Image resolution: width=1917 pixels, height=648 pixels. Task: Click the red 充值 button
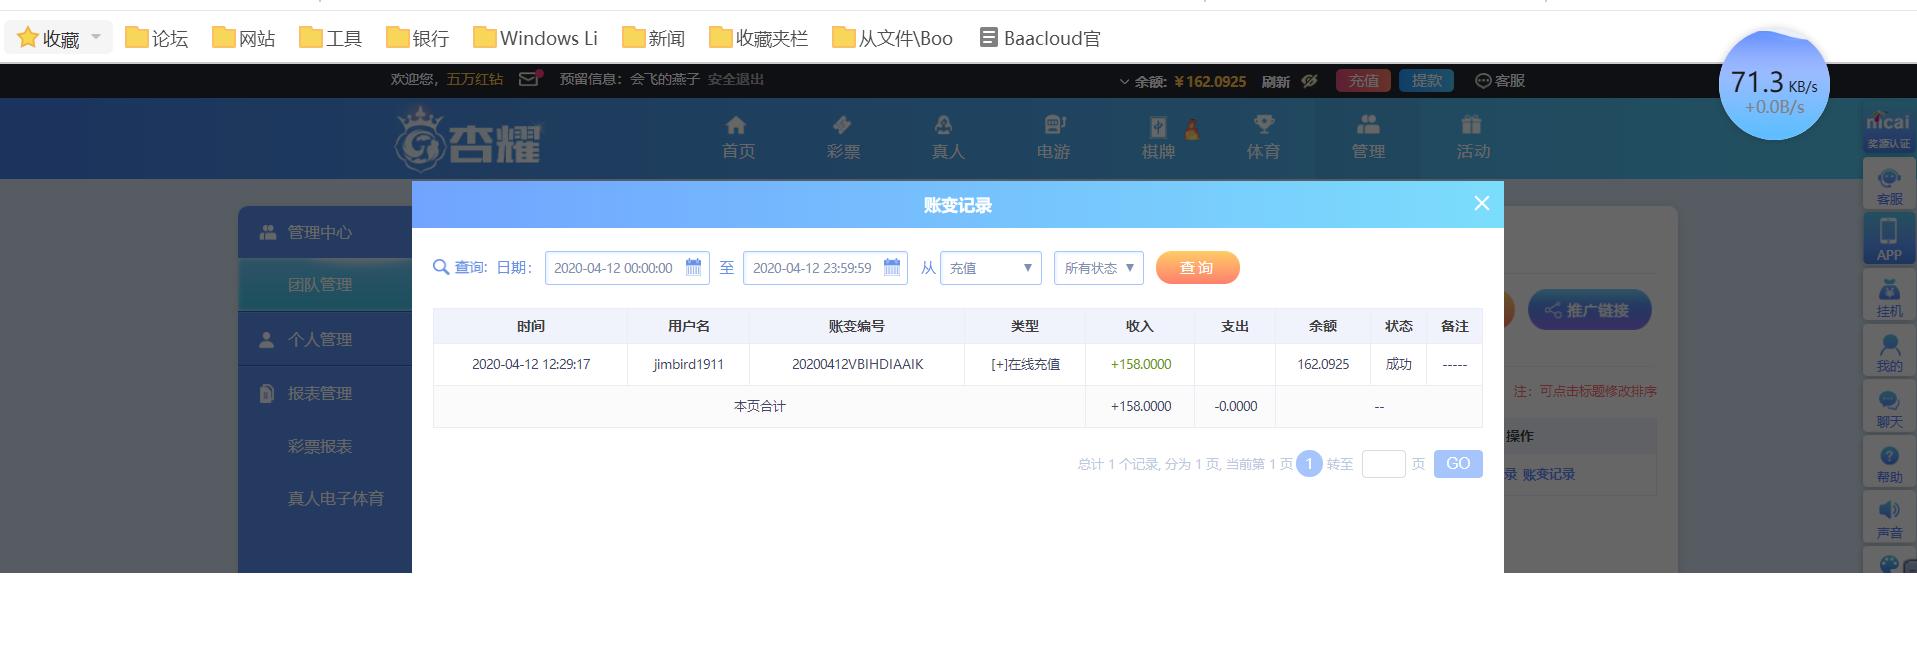point(1363,81)
